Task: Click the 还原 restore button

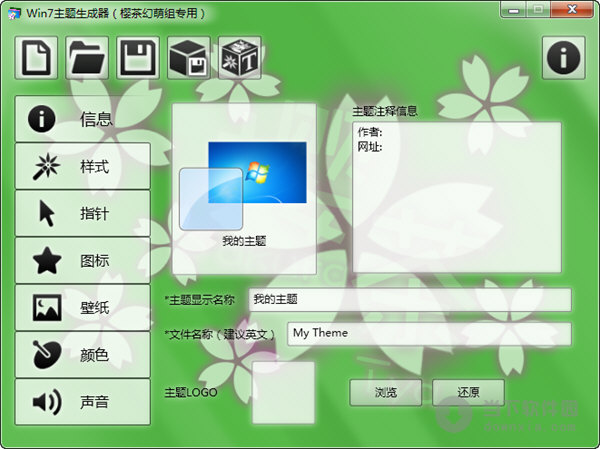Action: (468, 392)
